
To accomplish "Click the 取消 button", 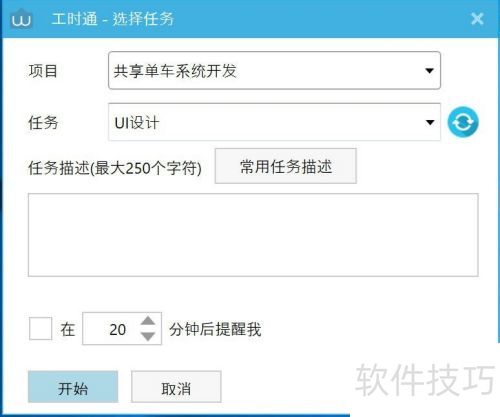I will click(x=176, y=387).
